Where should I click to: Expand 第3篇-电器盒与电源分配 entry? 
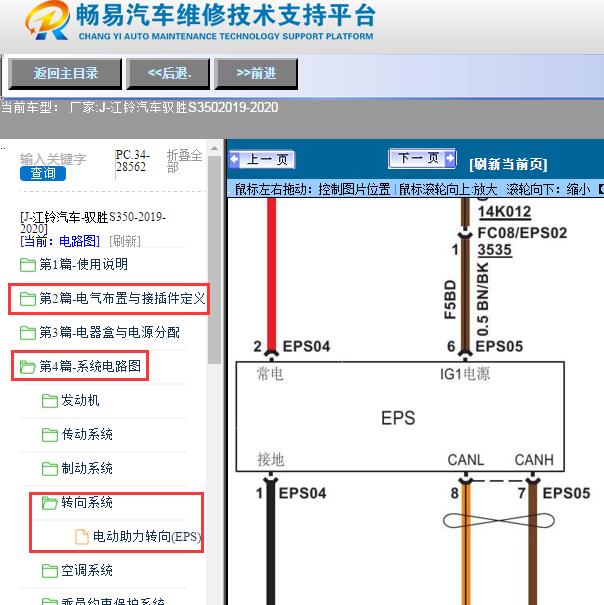click(110, 333)
